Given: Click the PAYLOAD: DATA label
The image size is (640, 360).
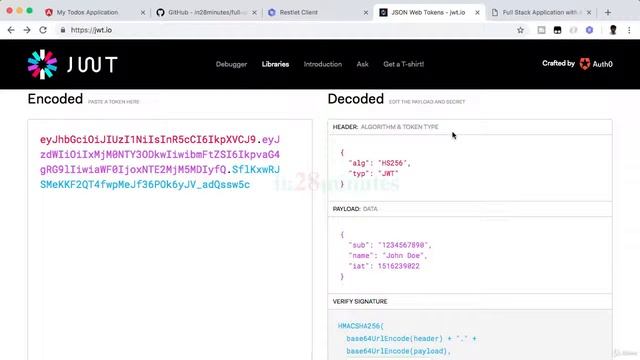Looking at the screenshot, I should tap(355, 209).
